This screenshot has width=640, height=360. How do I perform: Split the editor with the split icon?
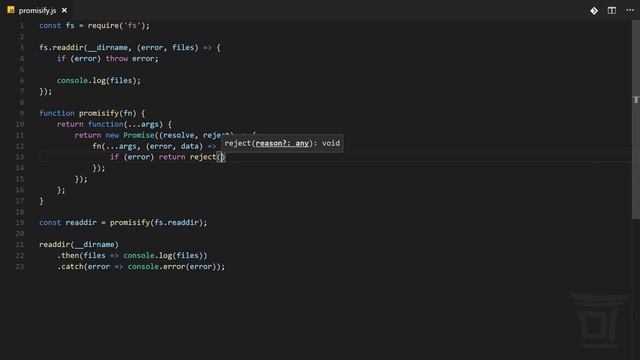click(x=611, y=11)
